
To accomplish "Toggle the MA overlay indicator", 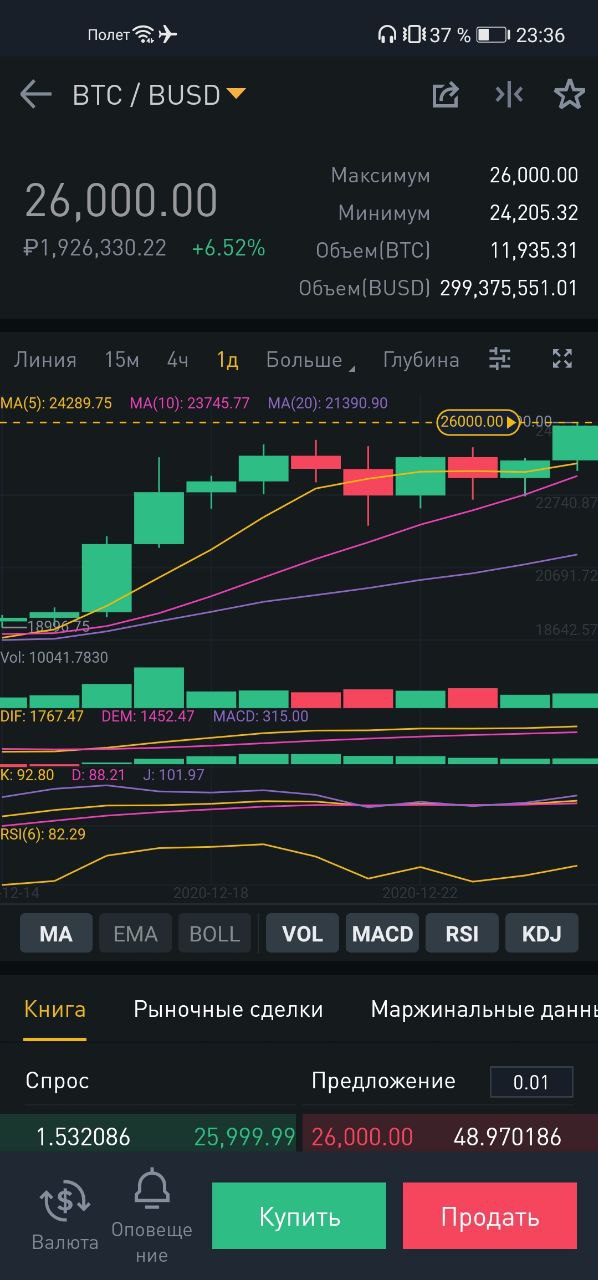I will pyautogui.click(x=56, y=934).
